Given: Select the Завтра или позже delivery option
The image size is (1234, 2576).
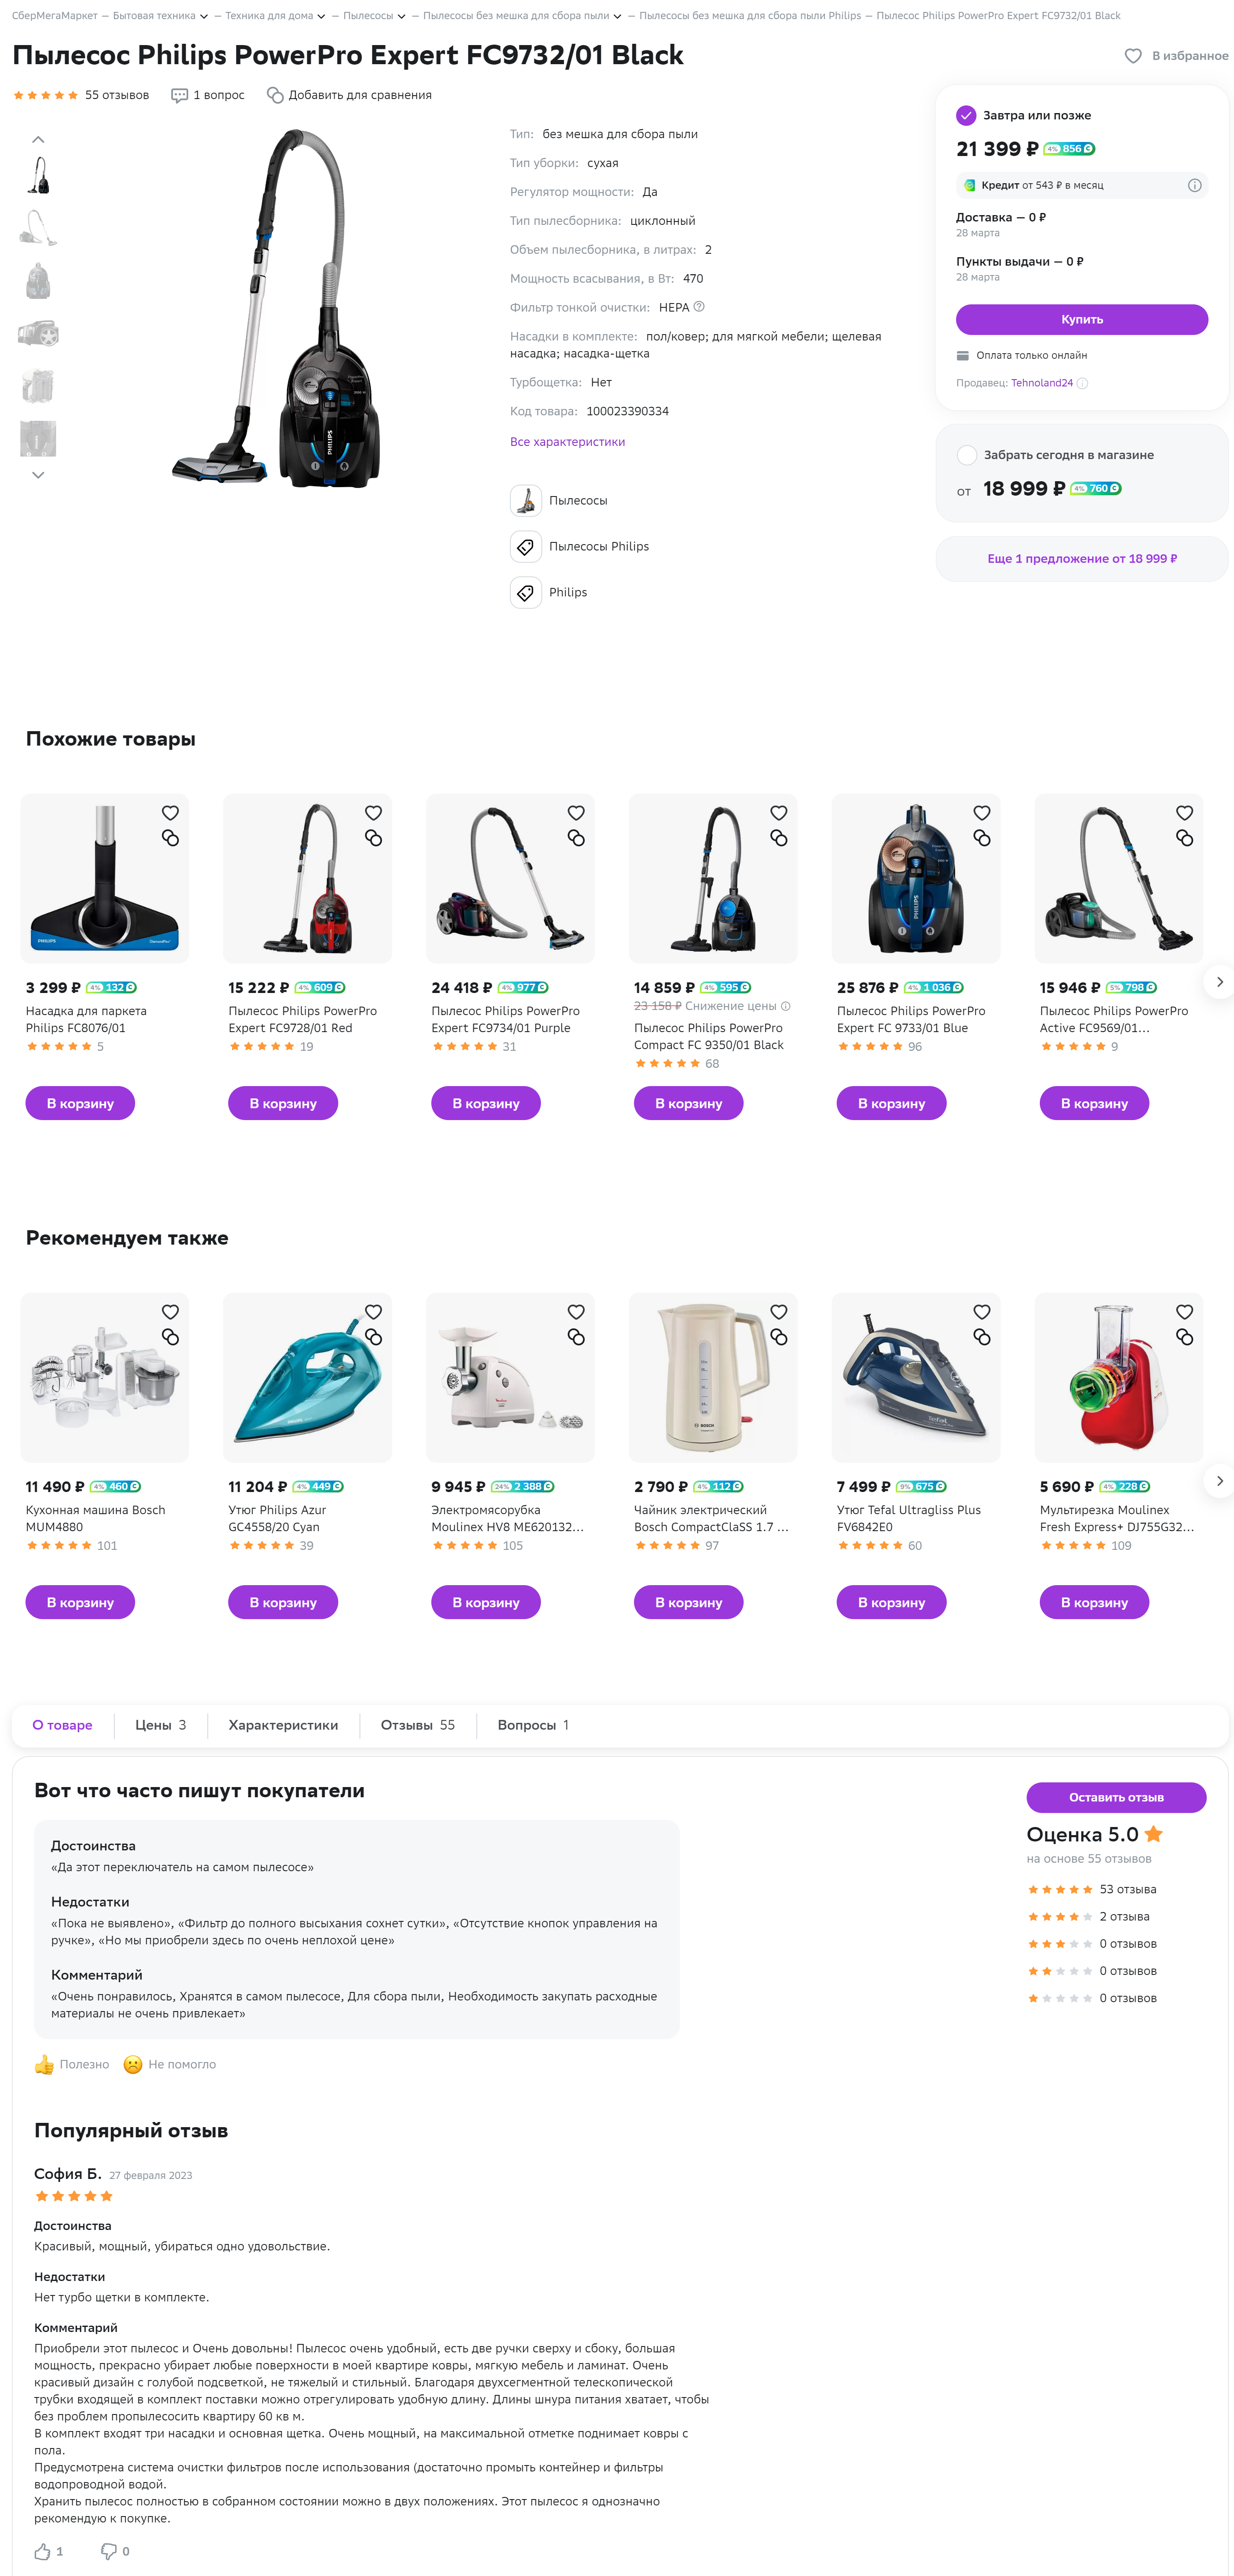Looking at the screenshot, I should tap(966, 115).
